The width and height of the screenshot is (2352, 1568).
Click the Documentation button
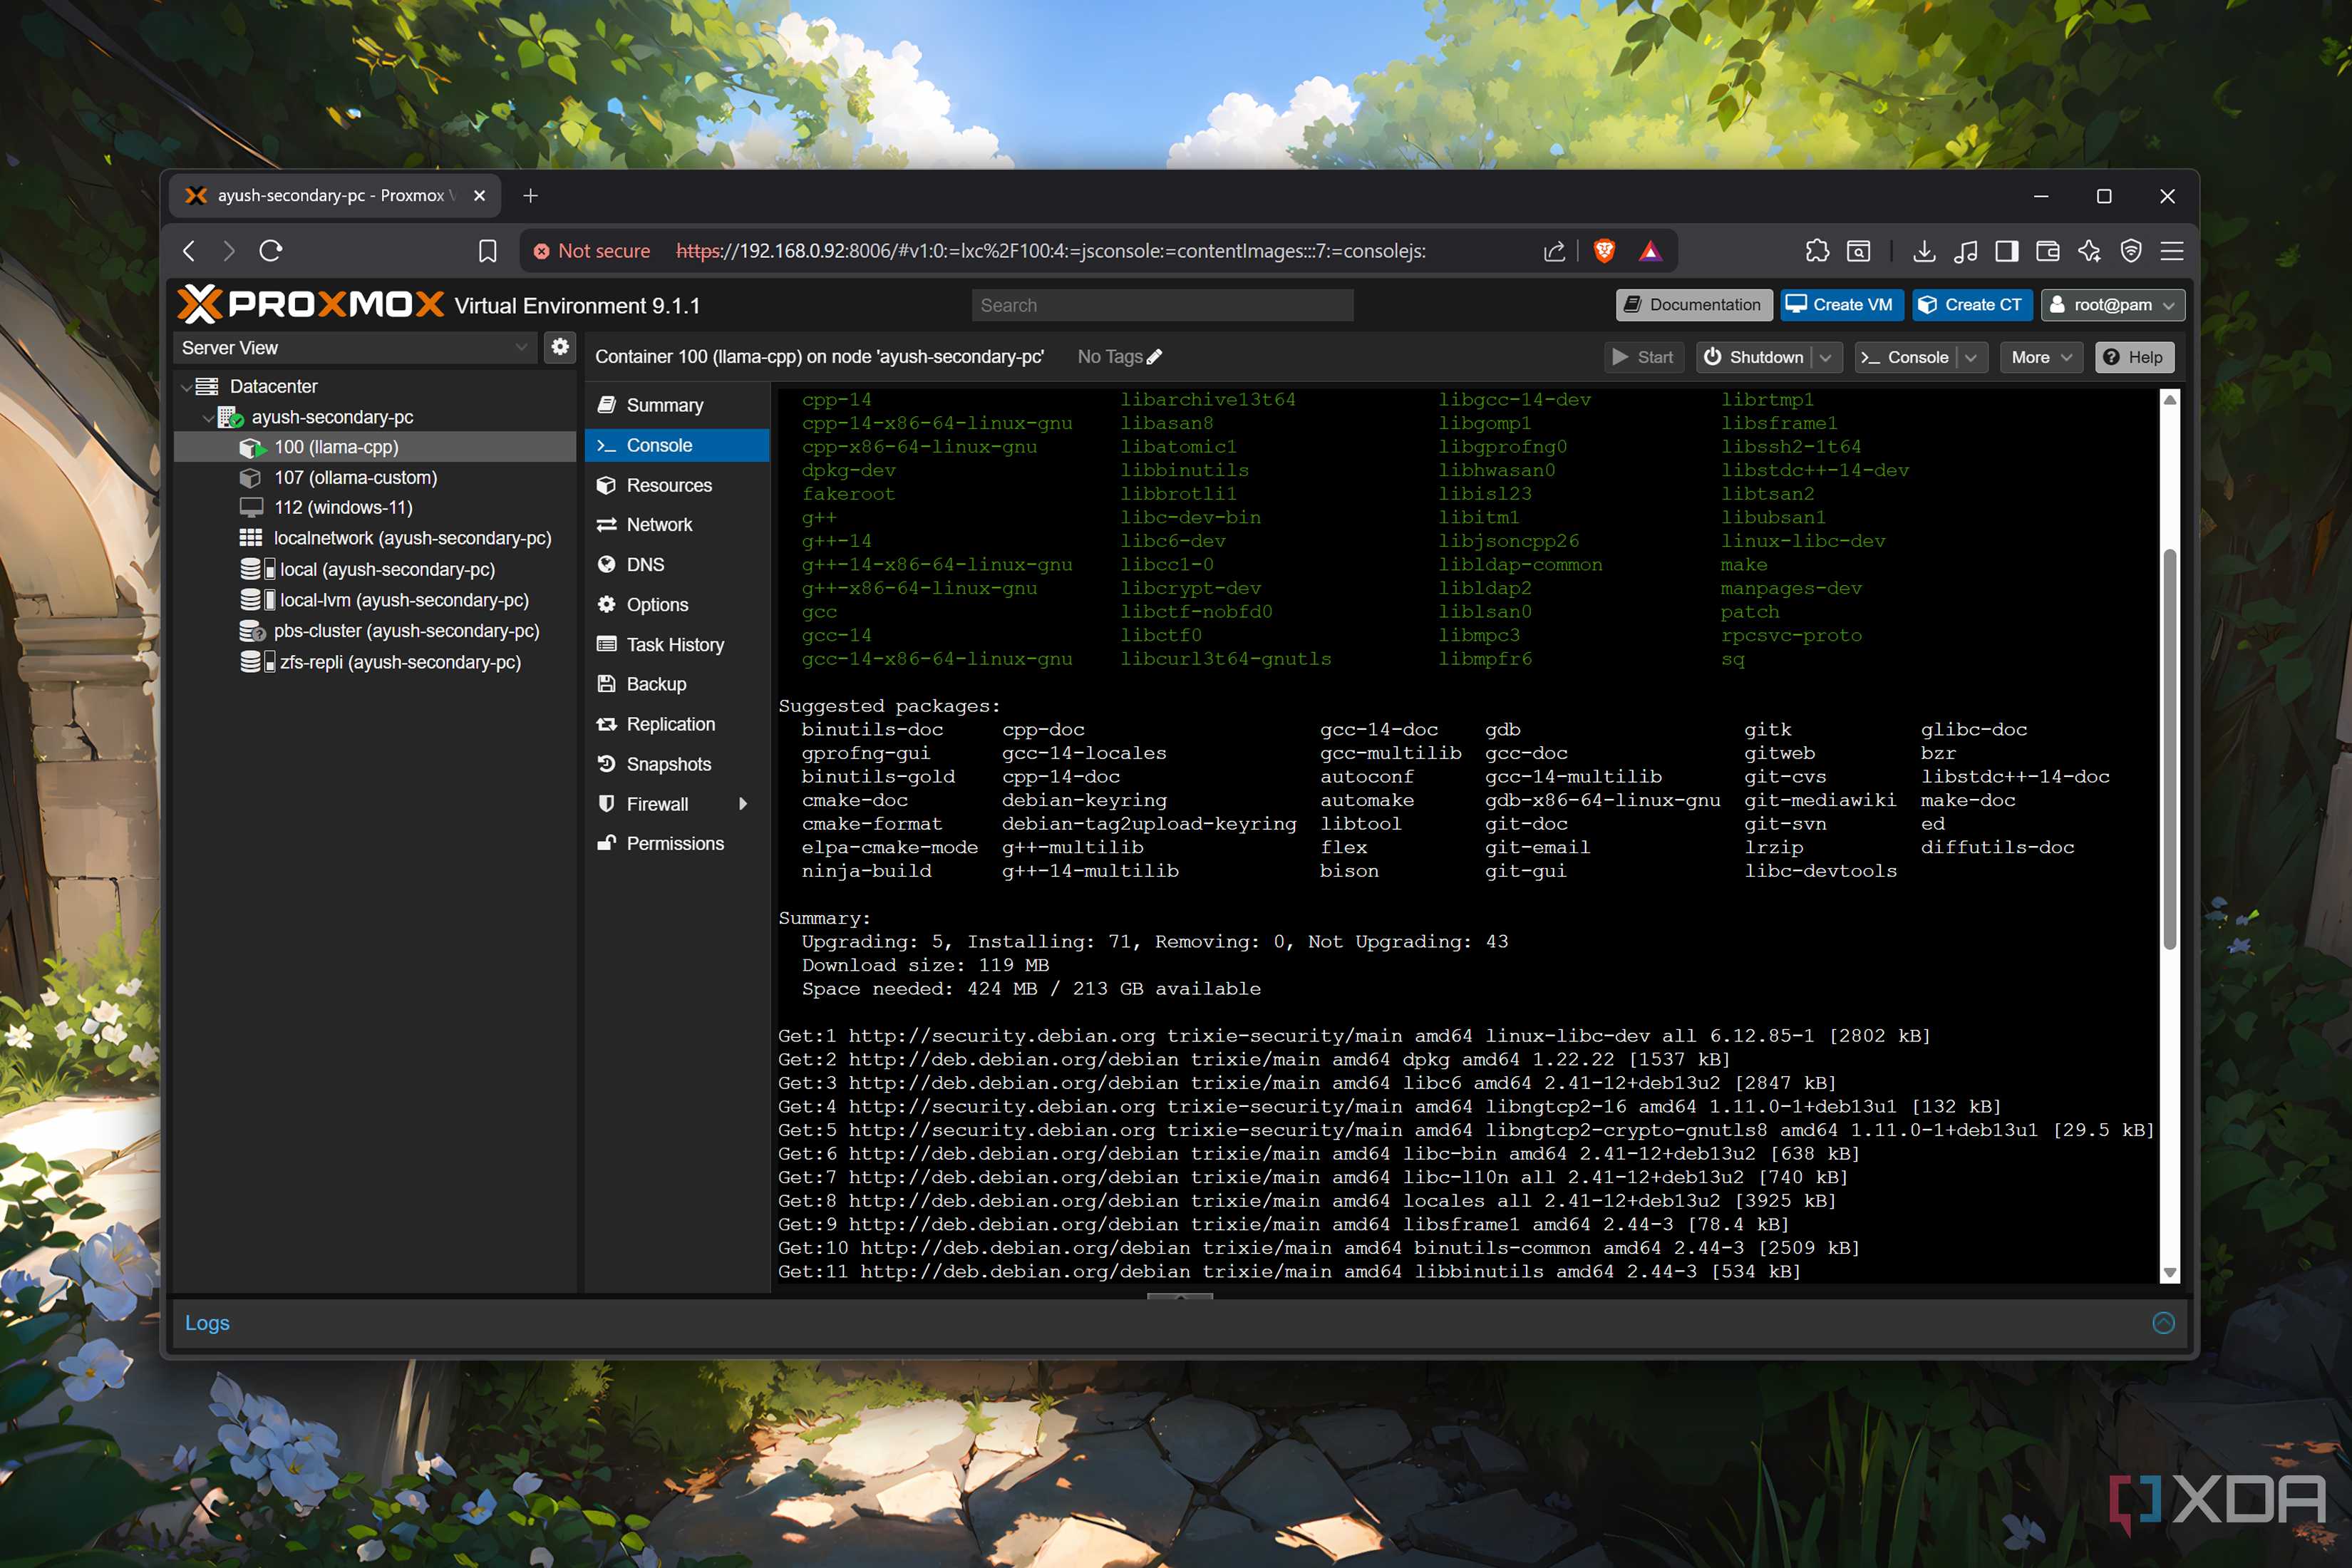tap(1693, 305)
